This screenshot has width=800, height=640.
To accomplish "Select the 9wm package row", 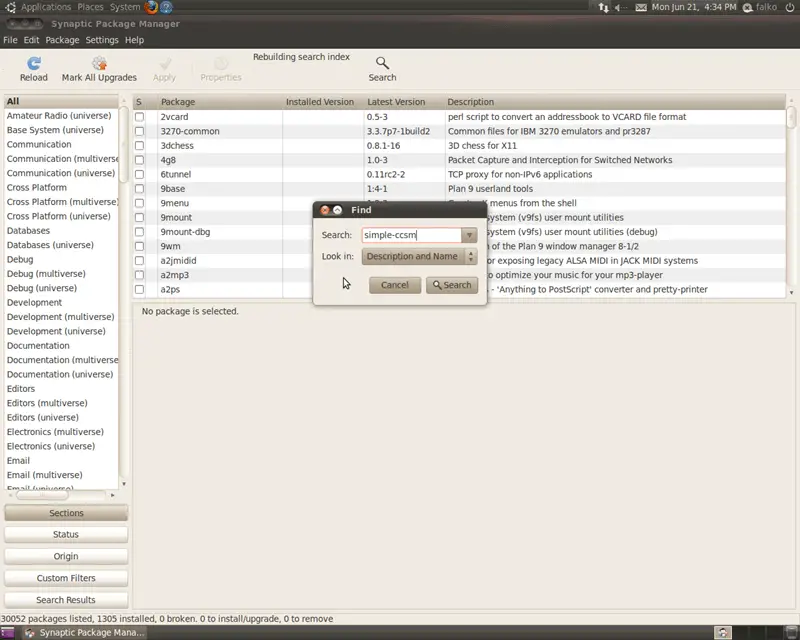I will (459, 246).
